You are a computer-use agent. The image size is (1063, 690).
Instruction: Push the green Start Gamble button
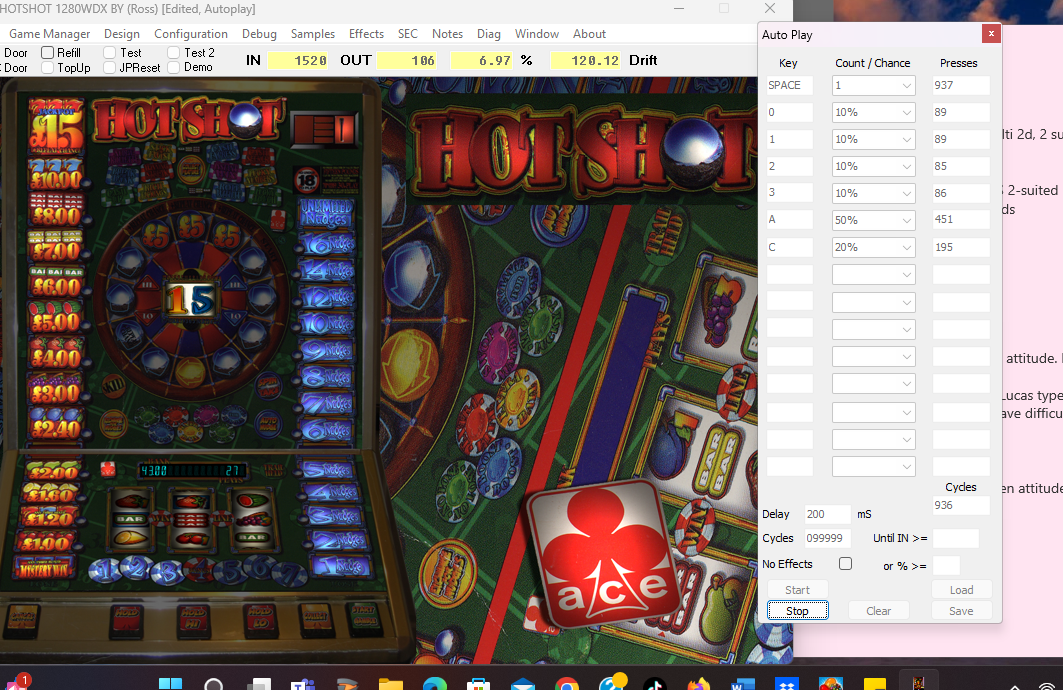(365, 620)
